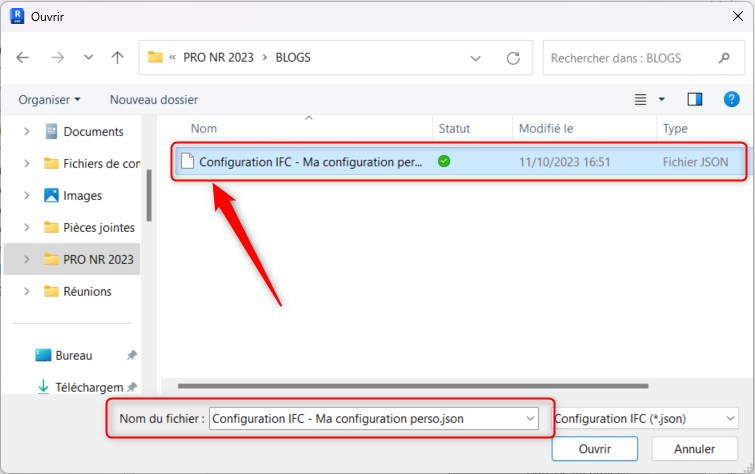Select PRO NR 2023 in sidebar
The image size is (755, 474).
coord(97,260)
